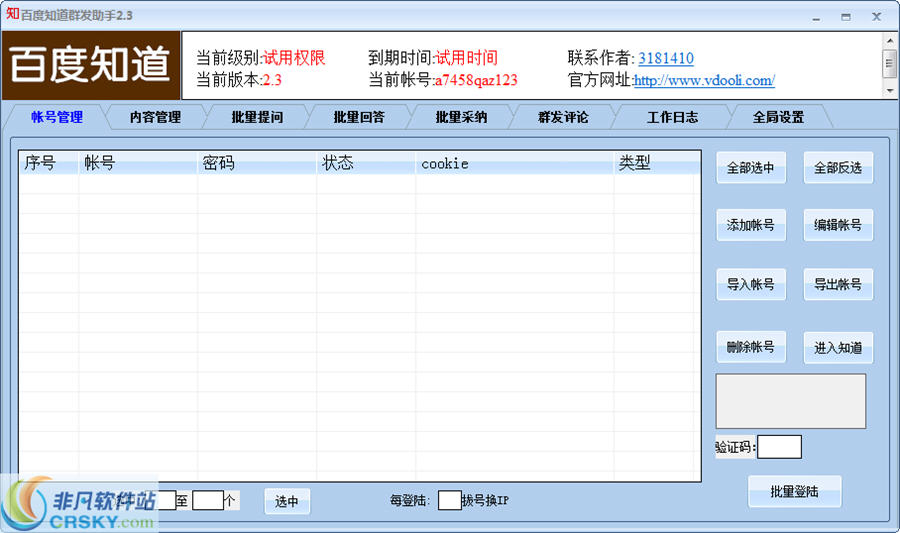
Task: Maximize the application window
Action: 846,17
